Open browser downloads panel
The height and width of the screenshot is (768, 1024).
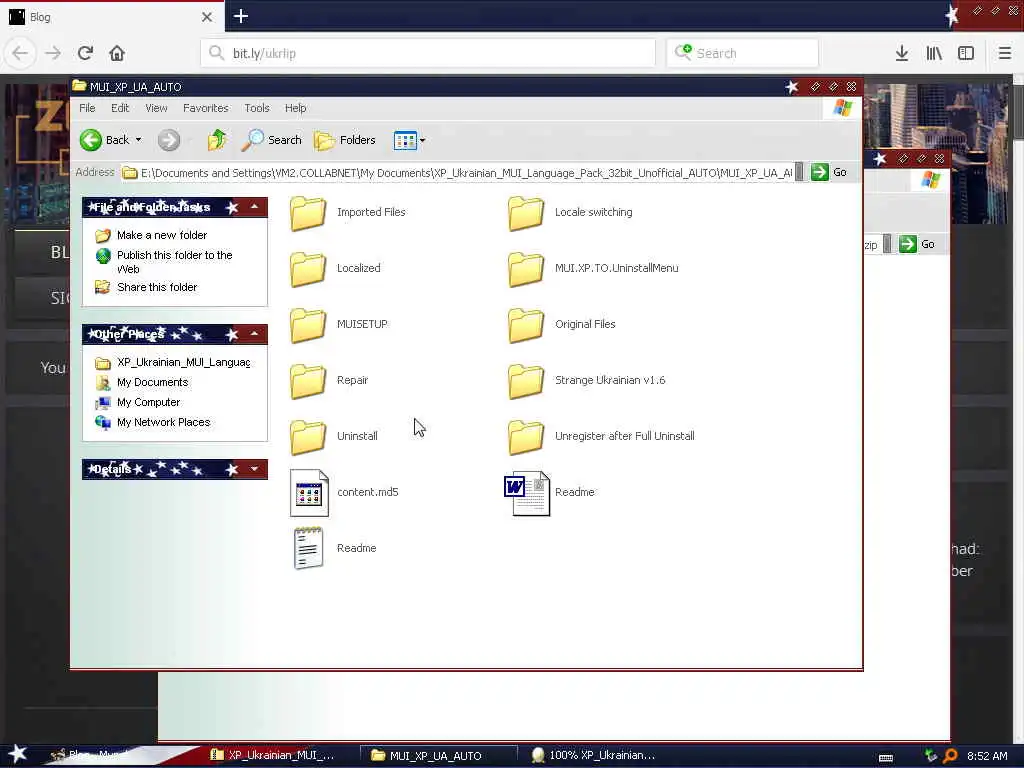(902, 53)
